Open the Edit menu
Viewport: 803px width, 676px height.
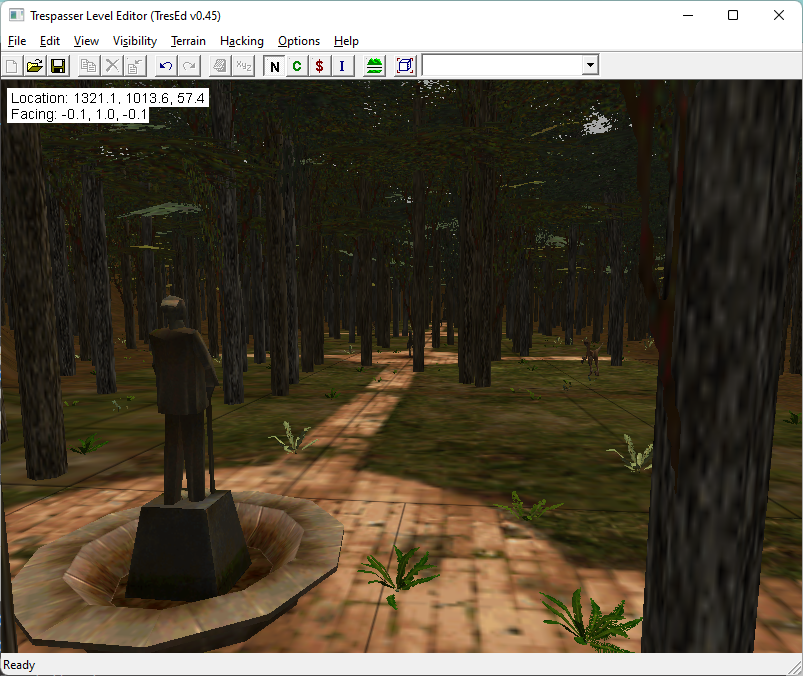(50, 41)
